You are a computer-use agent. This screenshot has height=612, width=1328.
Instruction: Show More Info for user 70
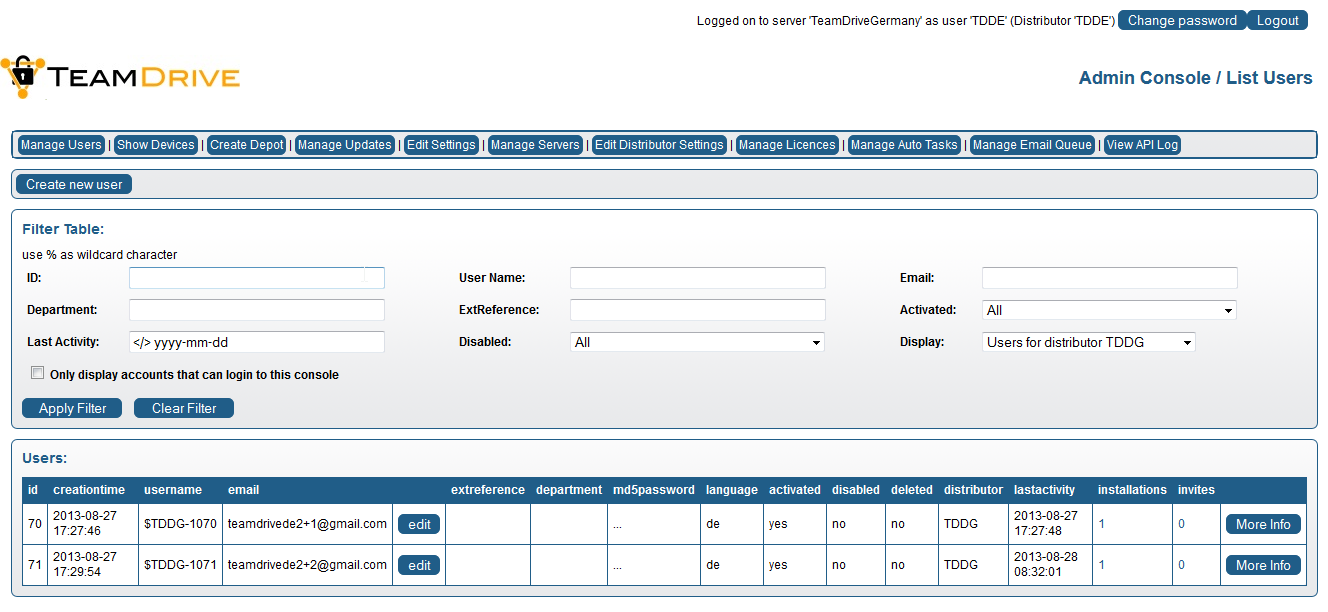(1263, 524)
